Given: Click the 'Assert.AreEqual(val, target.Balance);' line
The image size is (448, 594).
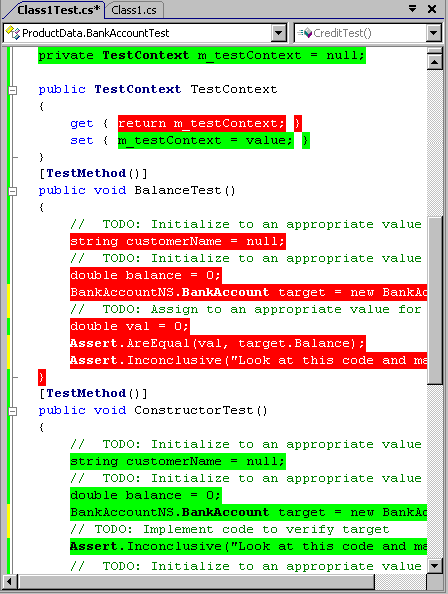Looking at the screenshot, I should (x=218, y=343).
